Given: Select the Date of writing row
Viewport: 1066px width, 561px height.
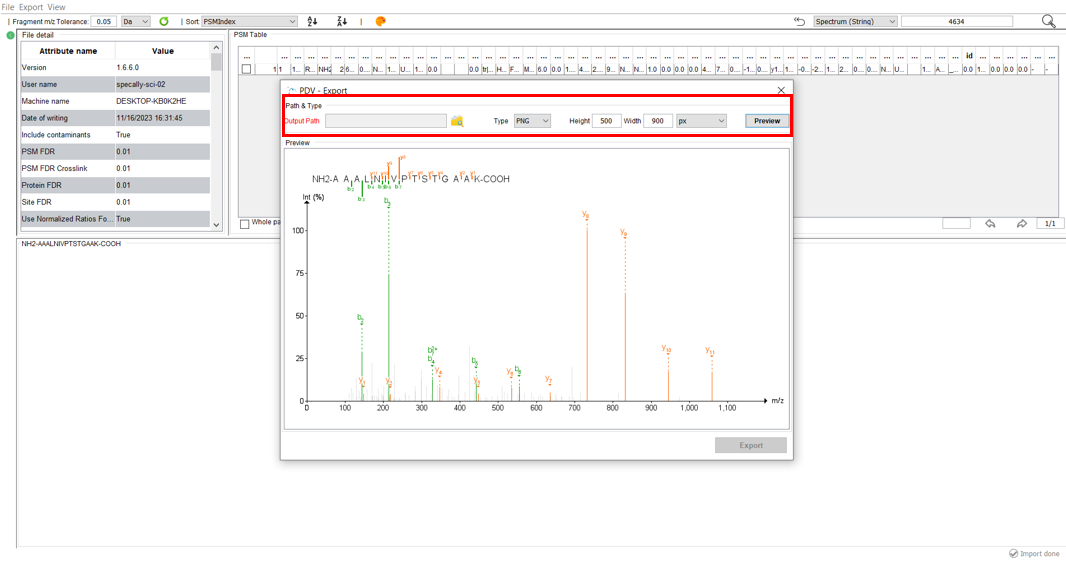Looking at the screenshot, I should pyautogui.click(x=115, y=118).
